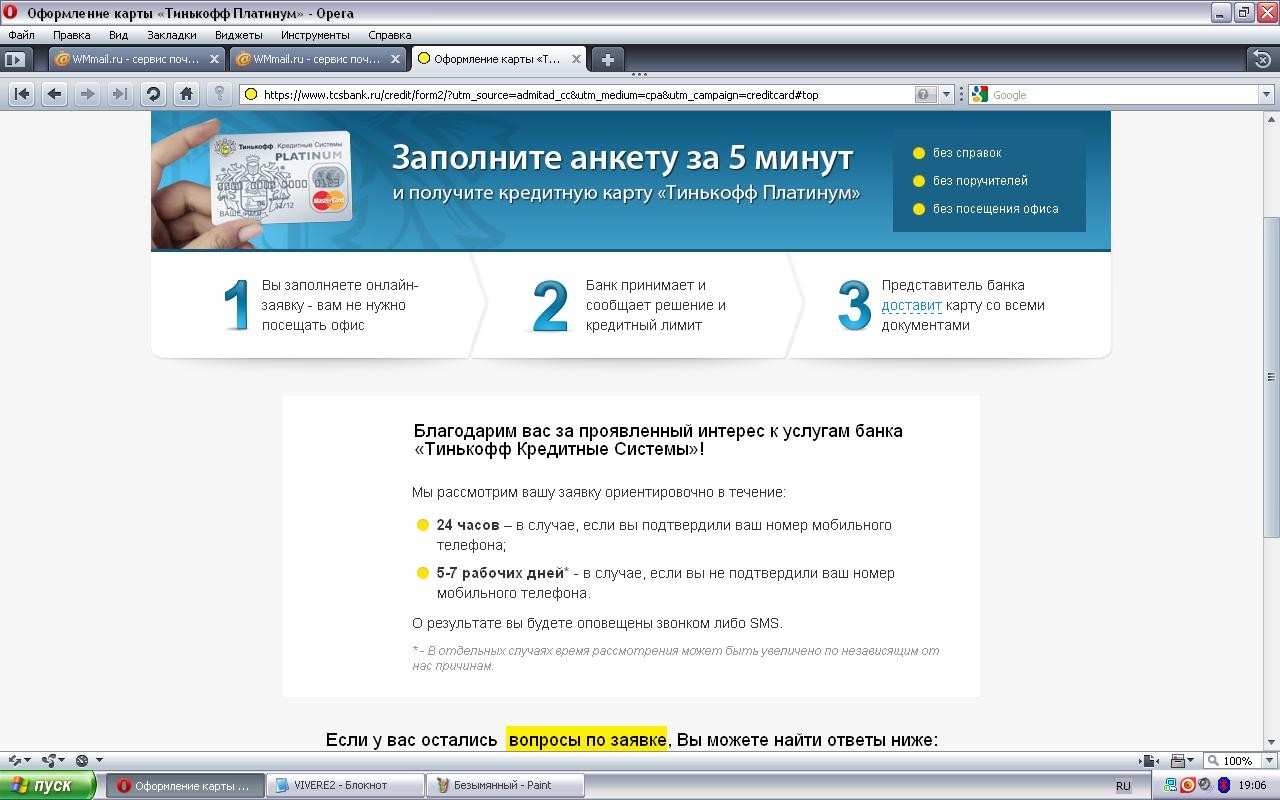Follow the доставит link
This screenshot has height=800, width=1280.
point(911,305)
